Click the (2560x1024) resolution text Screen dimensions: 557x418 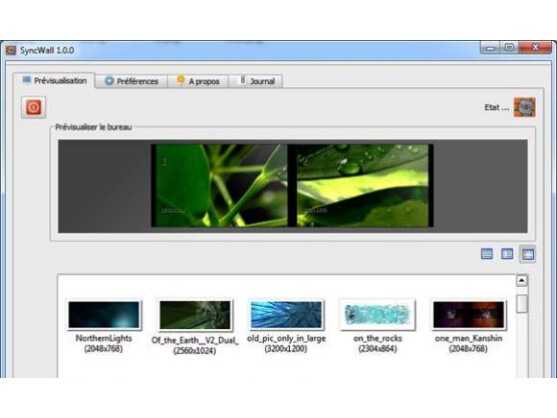click(x=195, y=351)
